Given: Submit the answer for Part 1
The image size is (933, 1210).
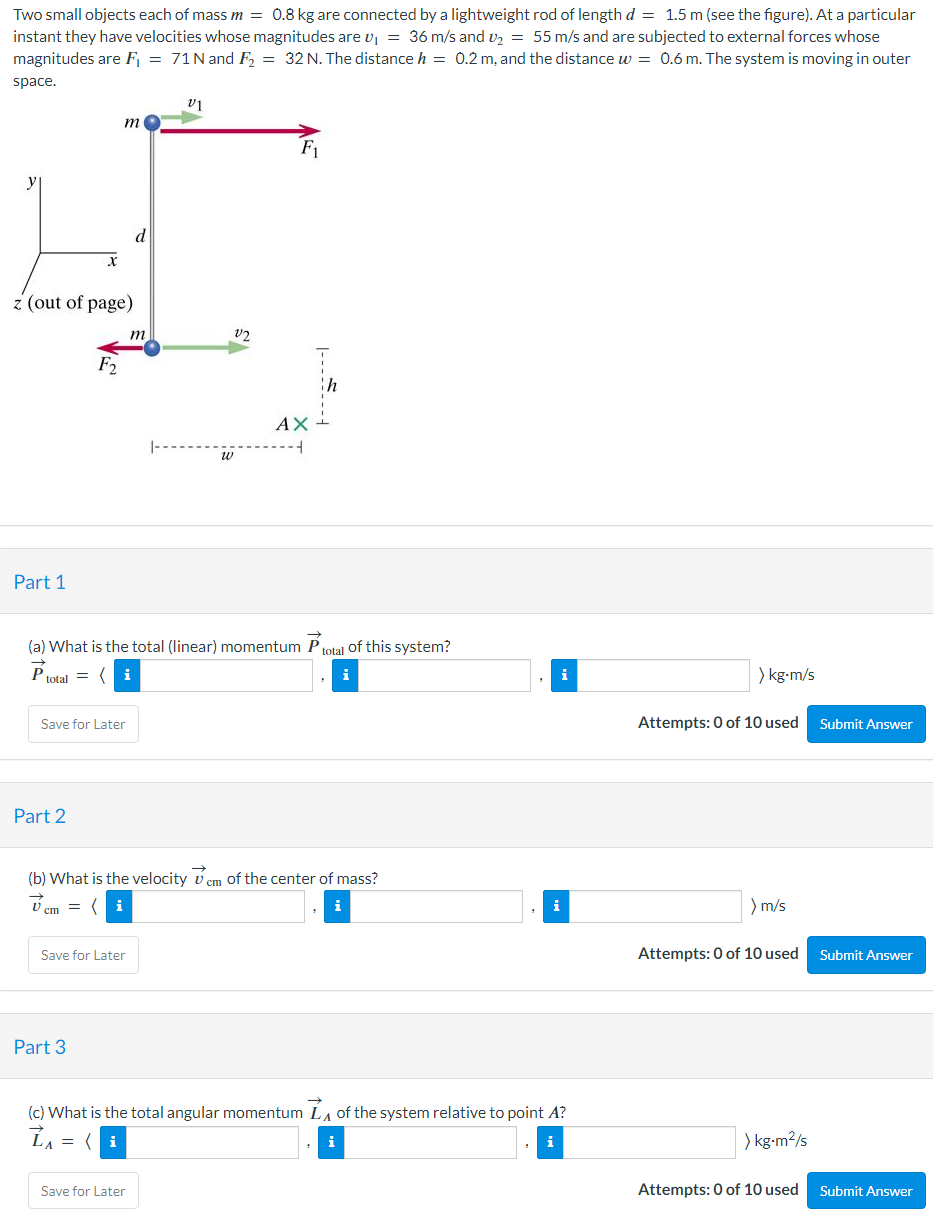Looking at the screenshot, I should point(865,723).
